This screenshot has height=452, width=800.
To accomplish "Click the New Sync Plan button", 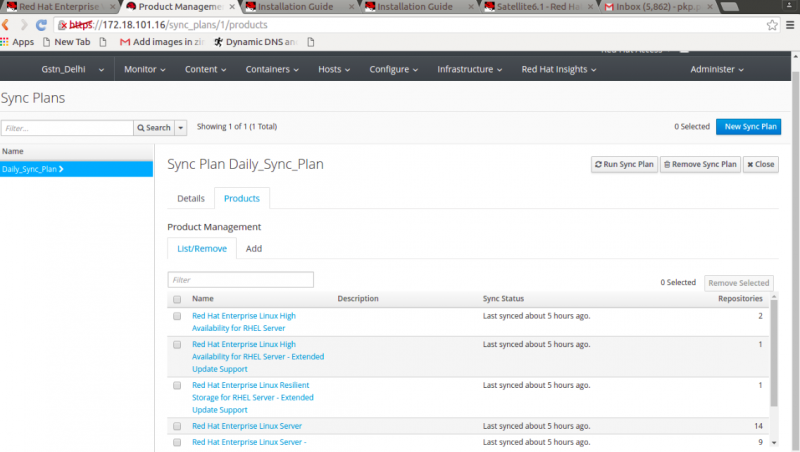I will [x=748, y=127].
